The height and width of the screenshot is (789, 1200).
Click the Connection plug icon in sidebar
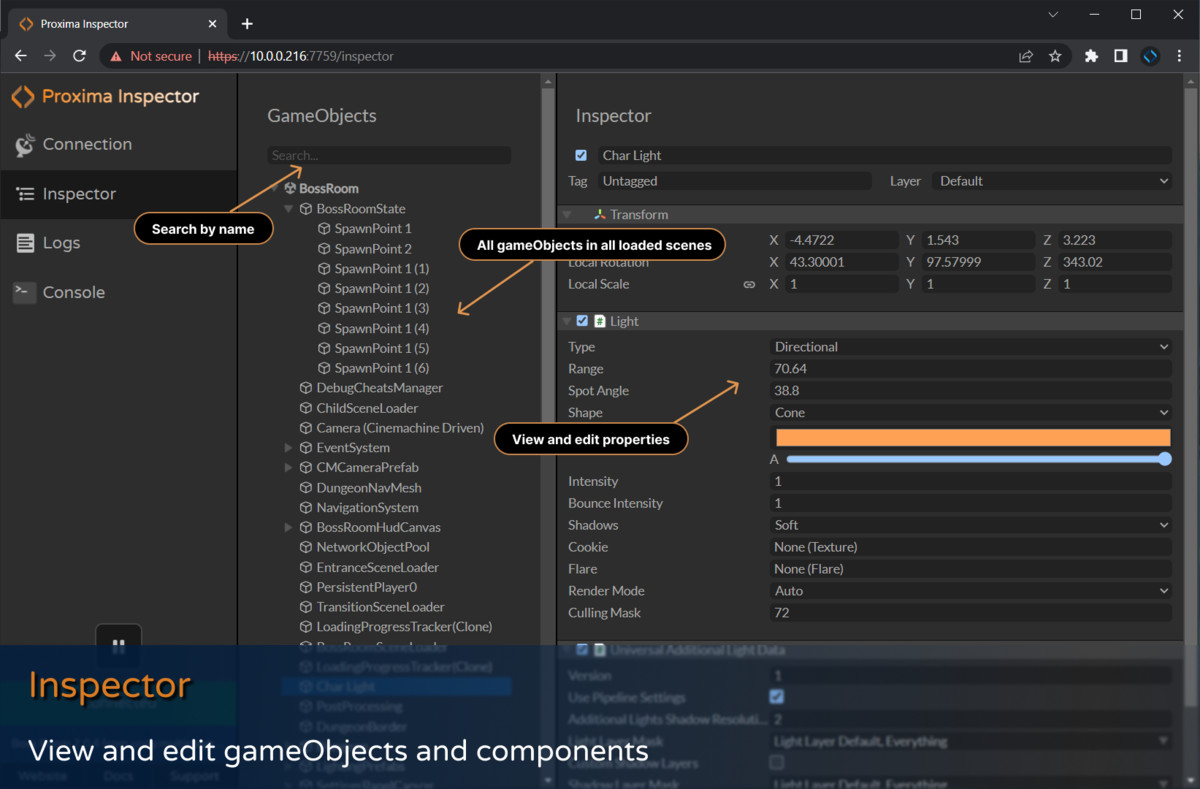[25, 145]
